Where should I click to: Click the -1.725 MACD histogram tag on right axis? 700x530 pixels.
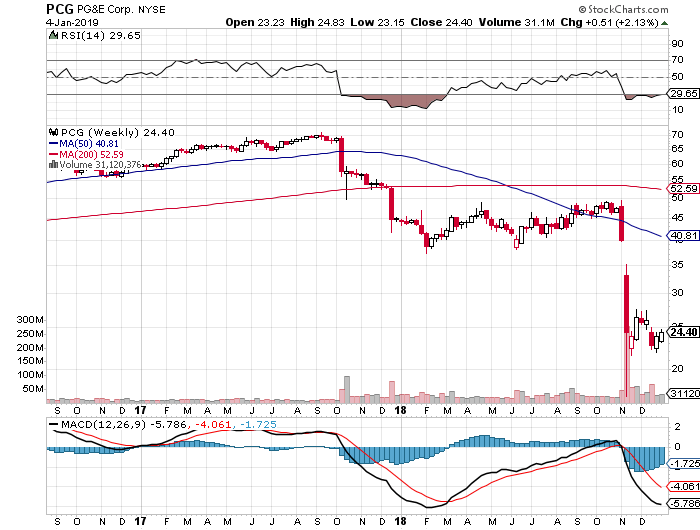pyautogui.click(x=683, y=463)
